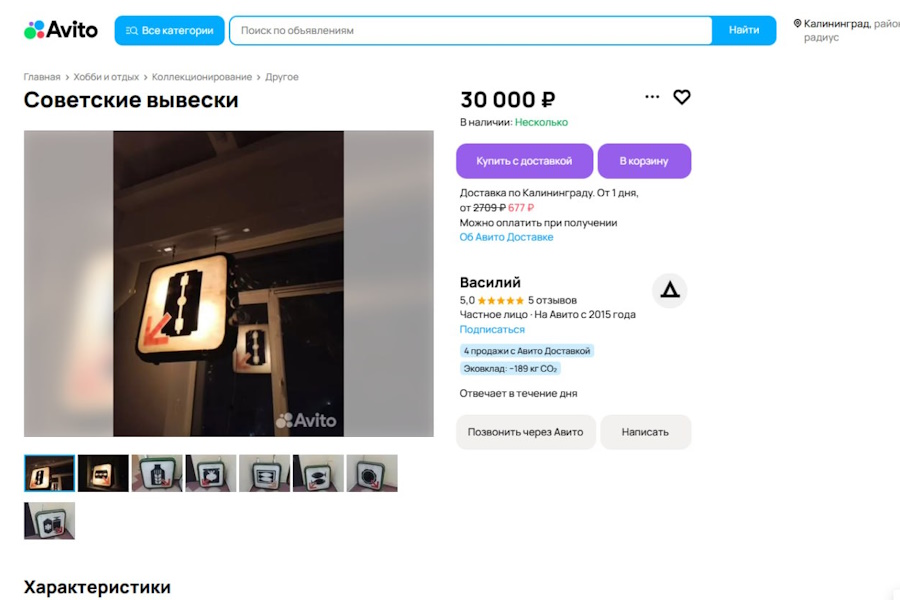Click the Avito logo
This screenshot has height=600, width=900.
click(61, 30)
